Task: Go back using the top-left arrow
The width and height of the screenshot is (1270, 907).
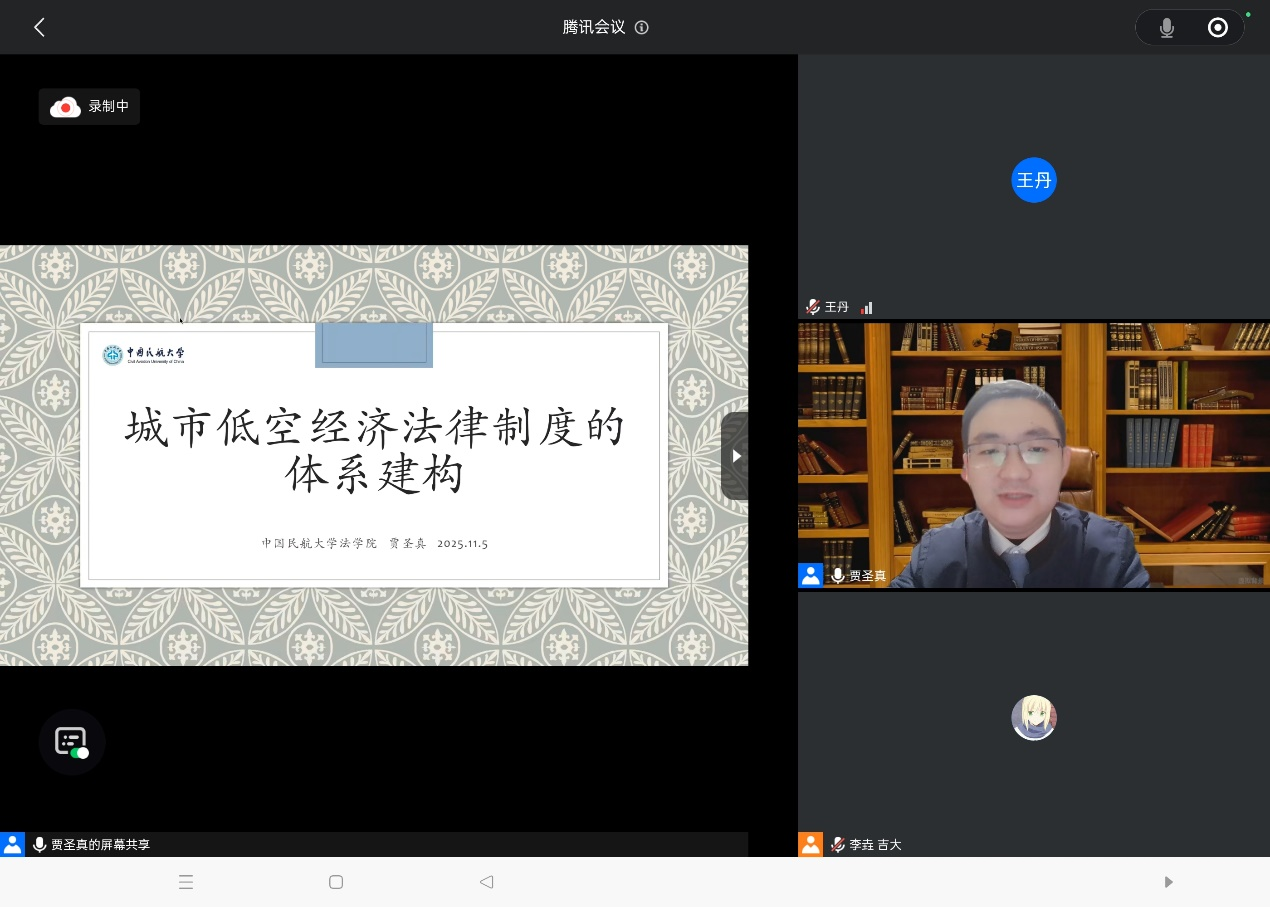Action: (40, 28)
